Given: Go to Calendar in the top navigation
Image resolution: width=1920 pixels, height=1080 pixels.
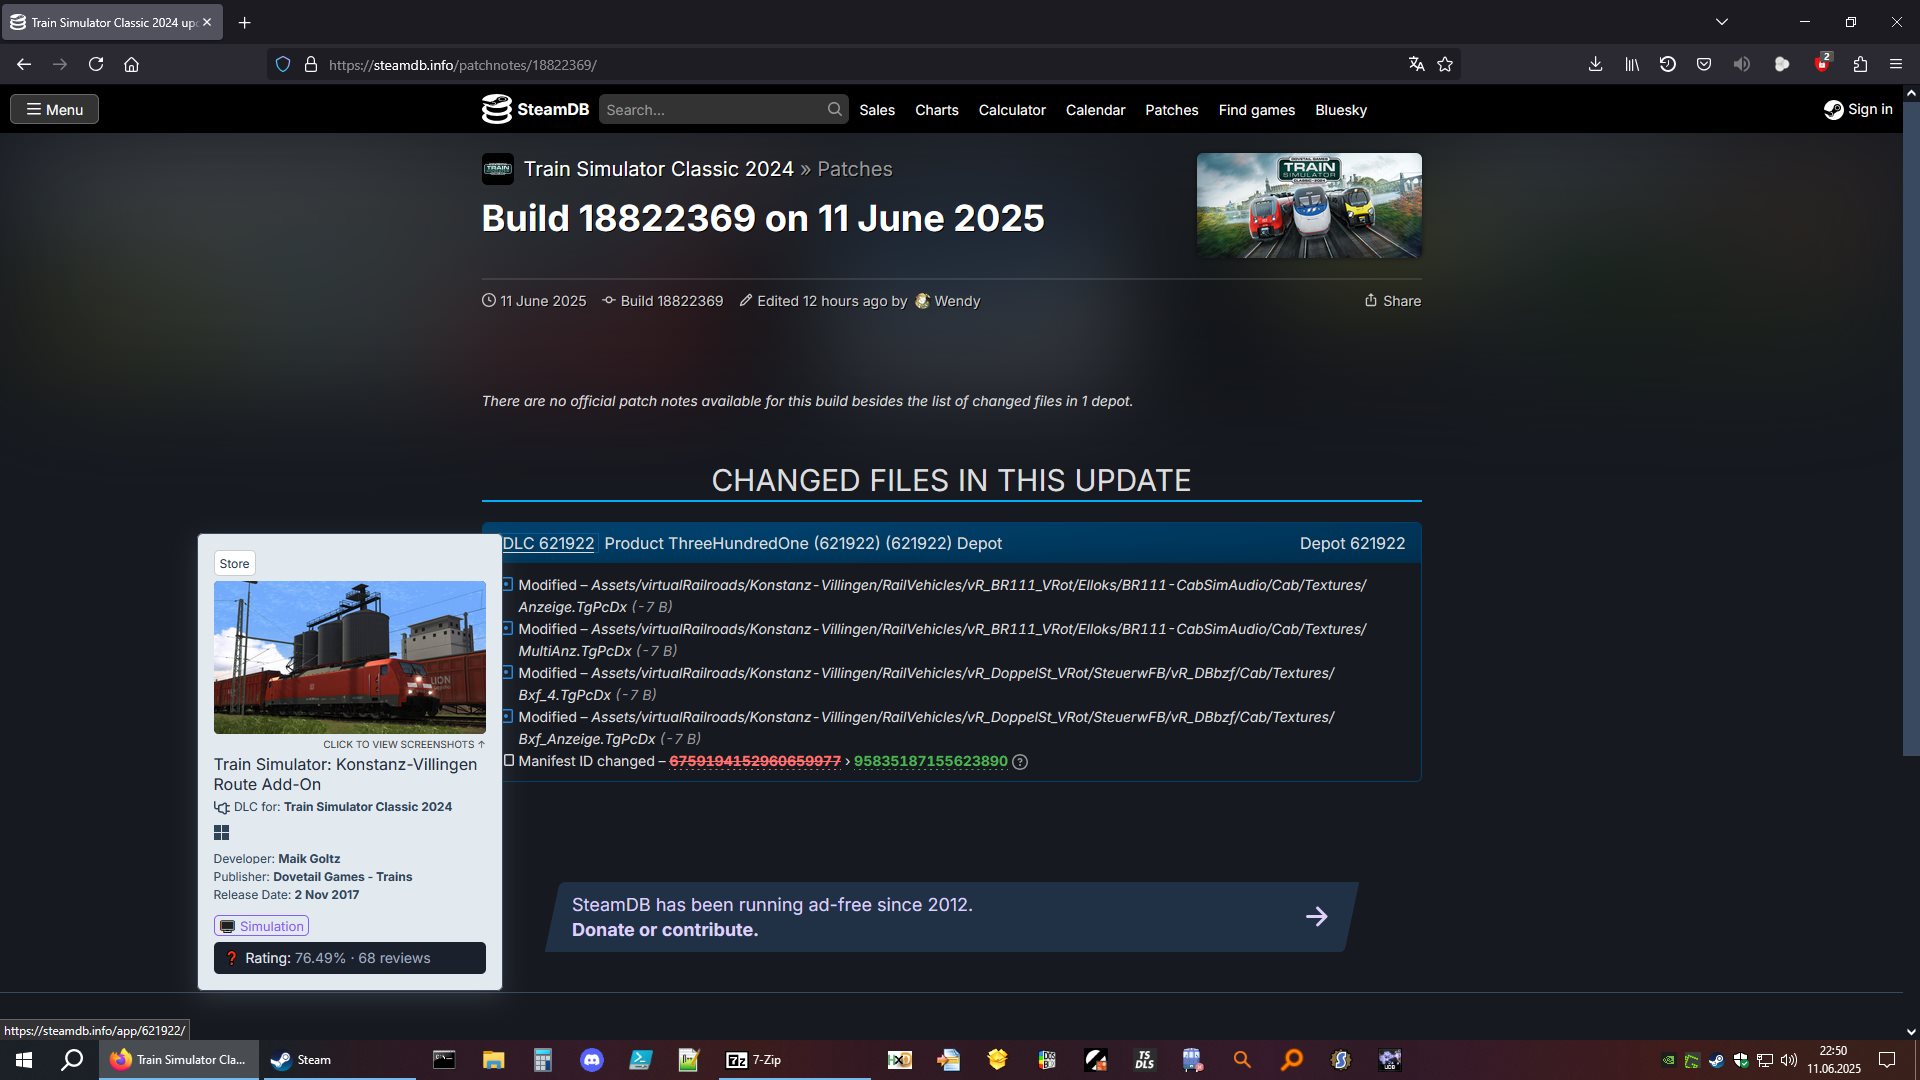Looking at the screenshot, I should tap(1095, 110).
